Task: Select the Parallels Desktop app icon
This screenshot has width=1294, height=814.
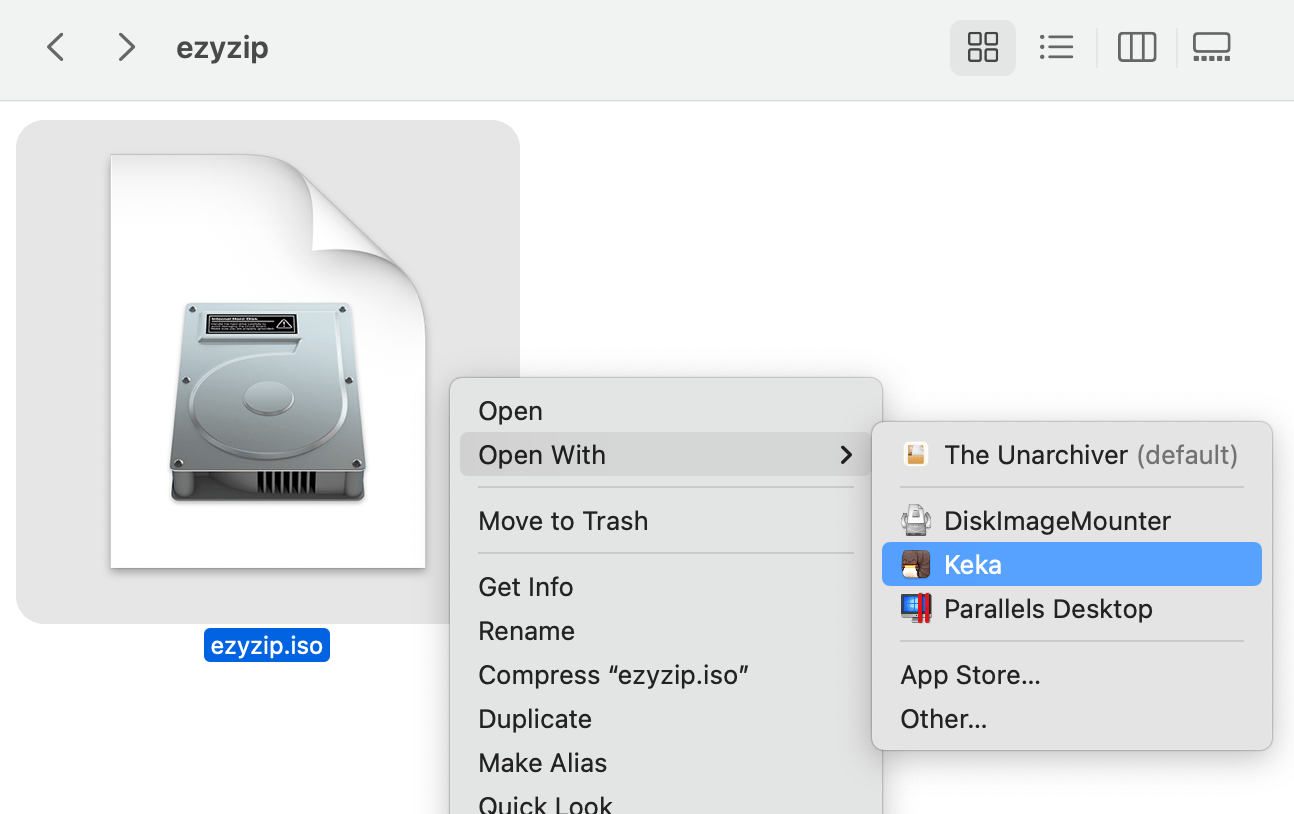Action: pos(916,609)
